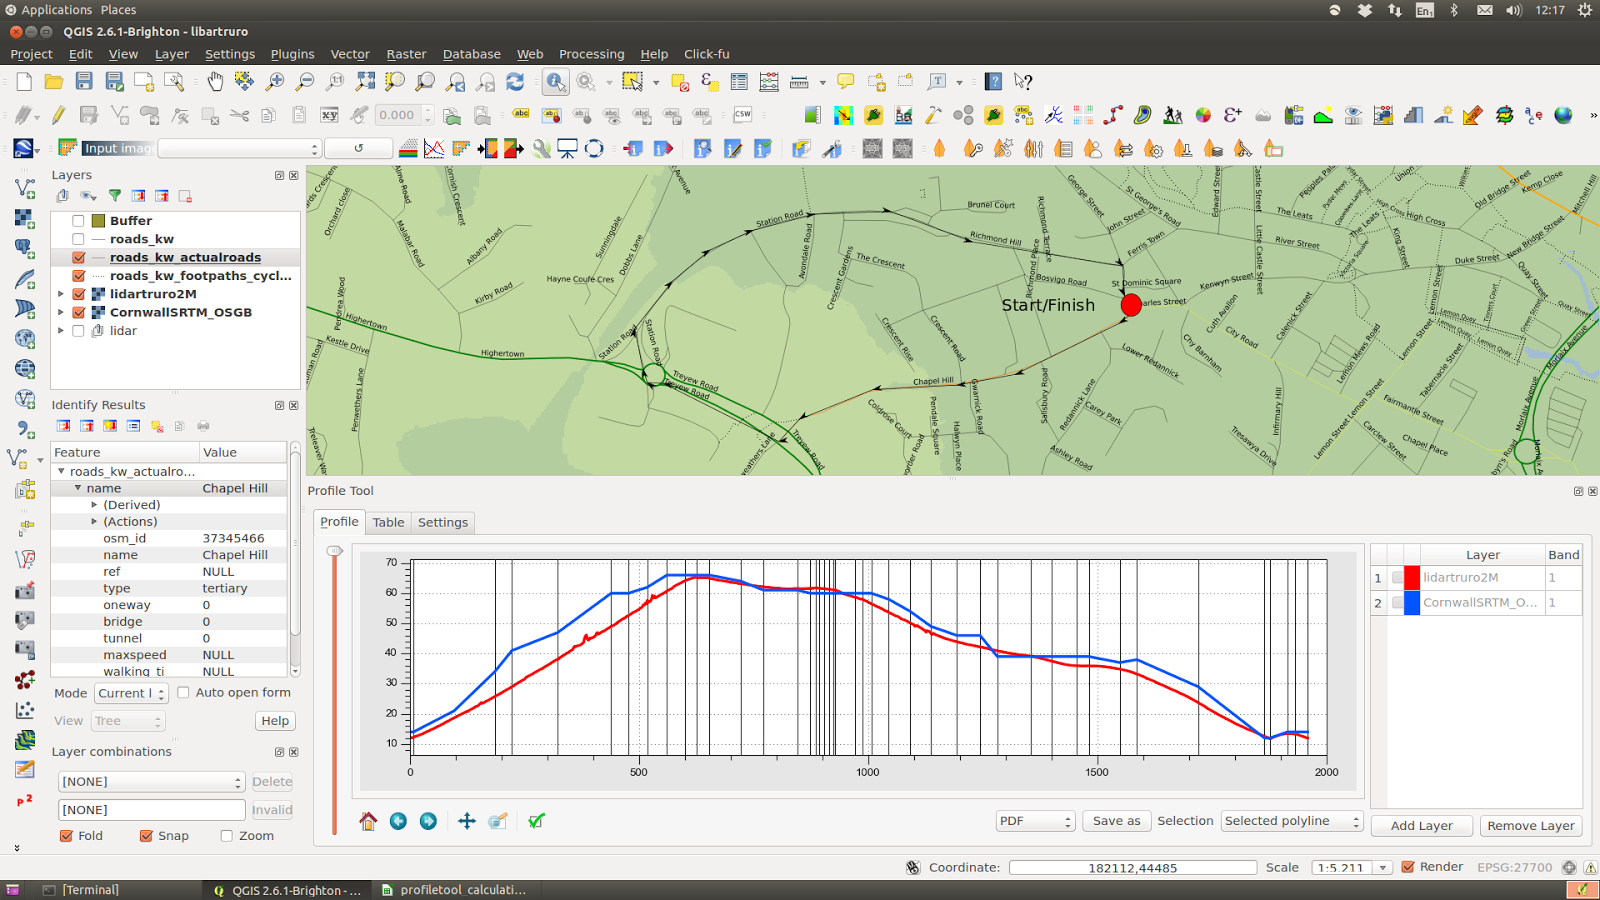This screenshot has width=1600, height=900.
Task: Expand the lidartruro2M layer tree
Action: pyautogui.click(x=61, y=294)
